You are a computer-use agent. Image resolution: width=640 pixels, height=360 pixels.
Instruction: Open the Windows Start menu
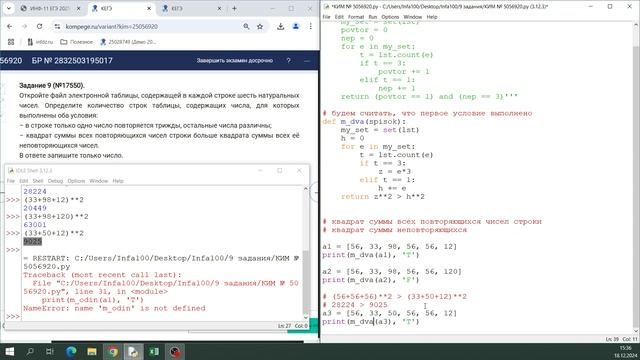9,351
